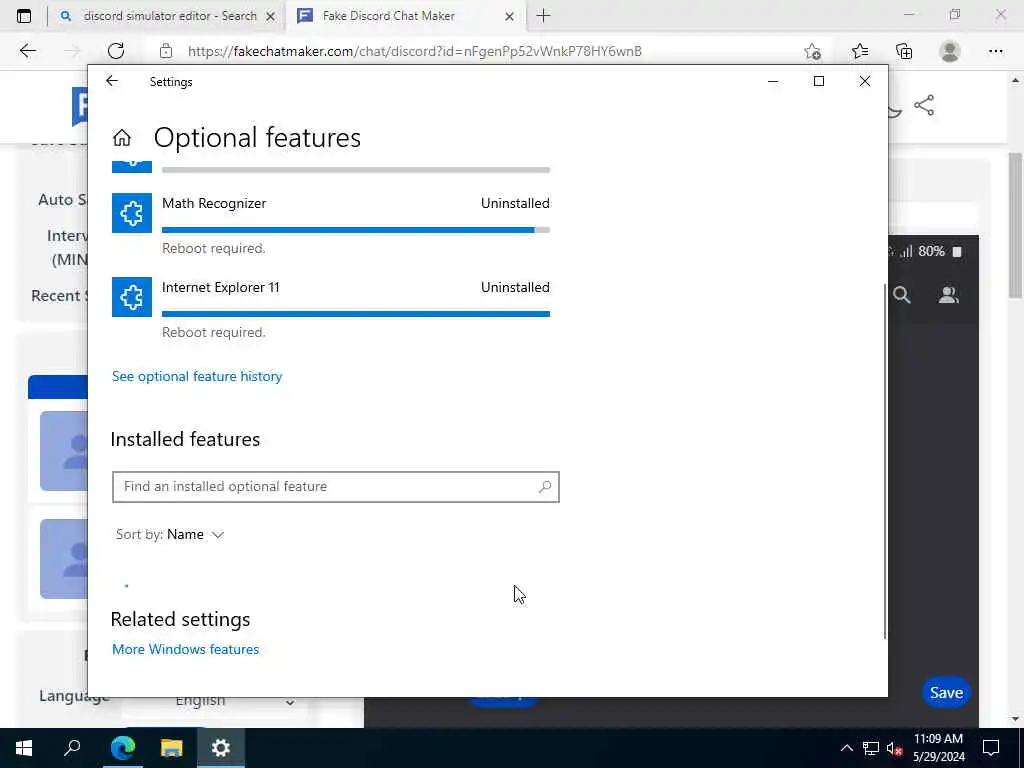Close the discord simulator editor tab
1024x768 pixels.
pyautogui.click(x=270, y=16)
